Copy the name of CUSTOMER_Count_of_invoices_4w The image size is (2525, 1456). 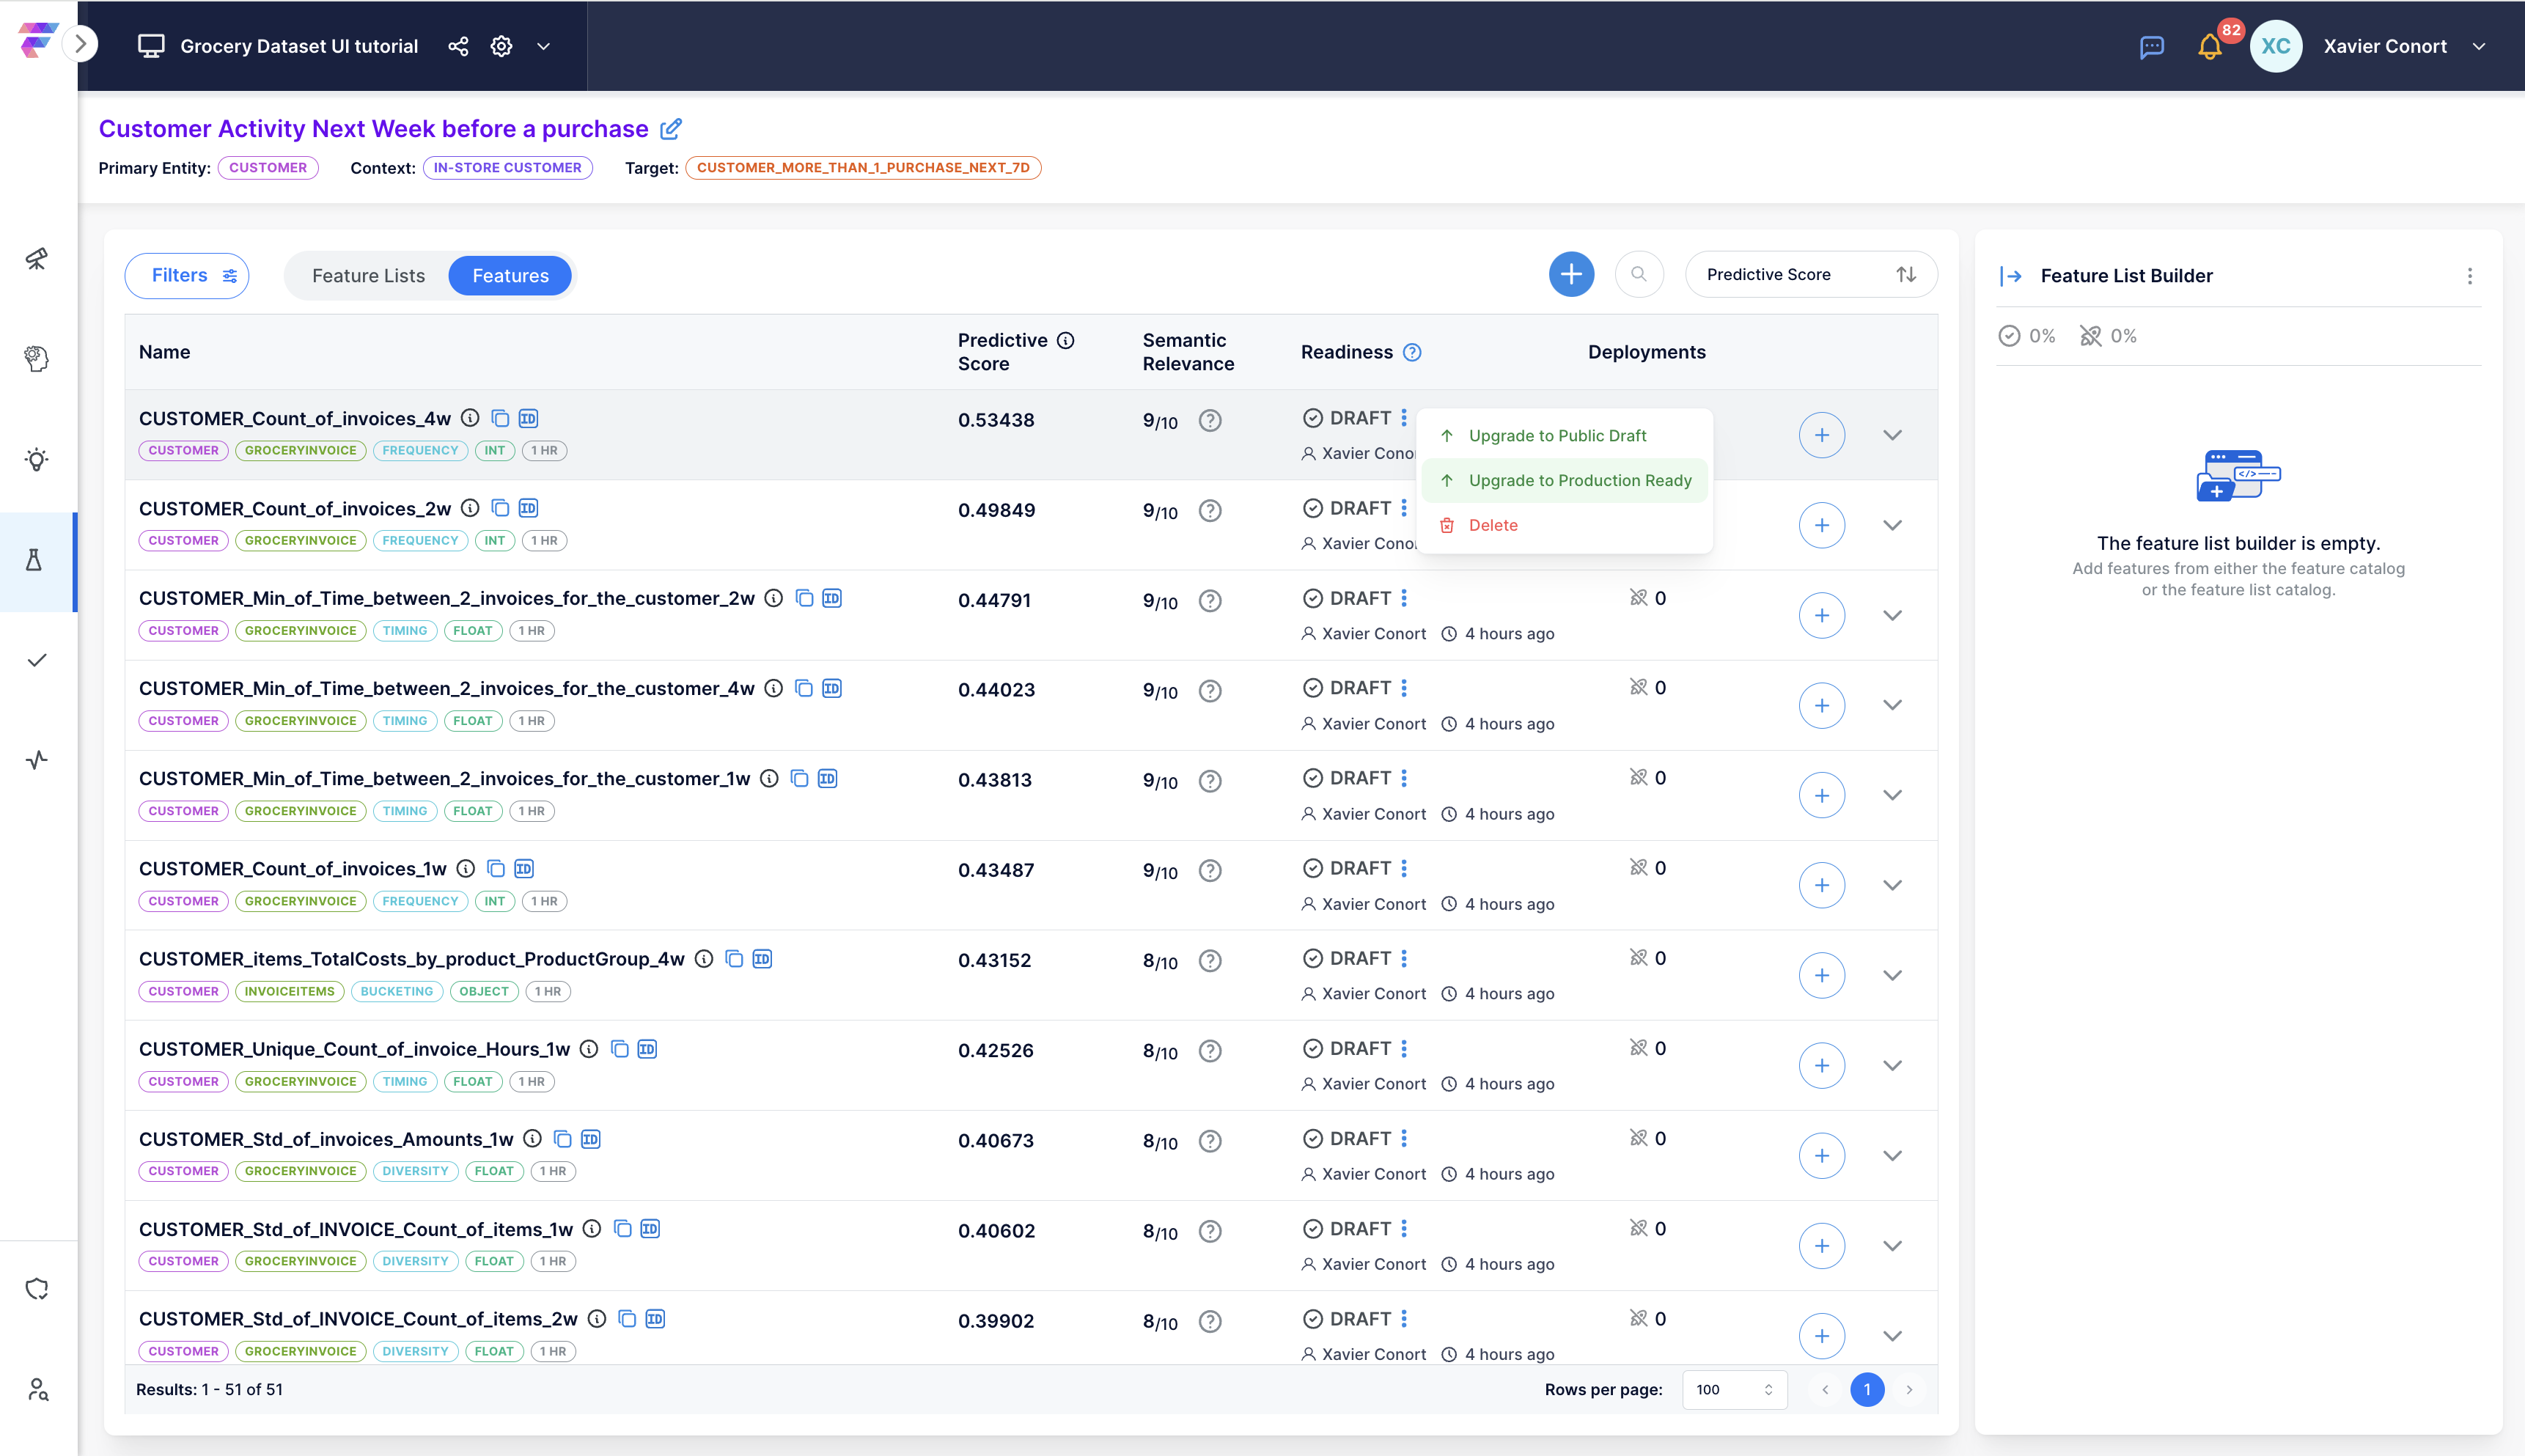(x=500, y=418)
